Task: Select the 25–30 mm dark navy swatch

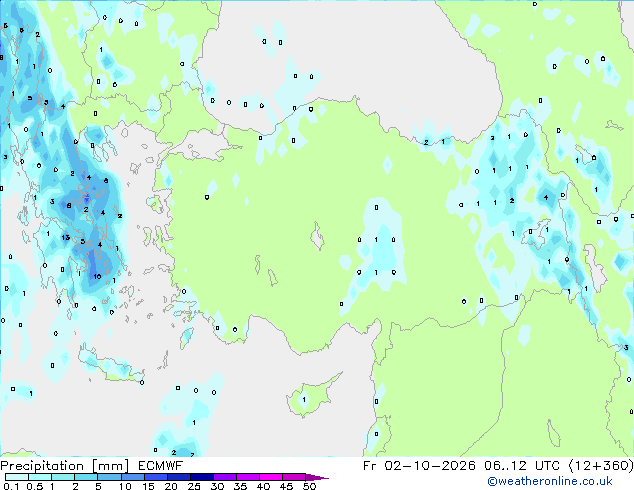Action: (202, 477)
